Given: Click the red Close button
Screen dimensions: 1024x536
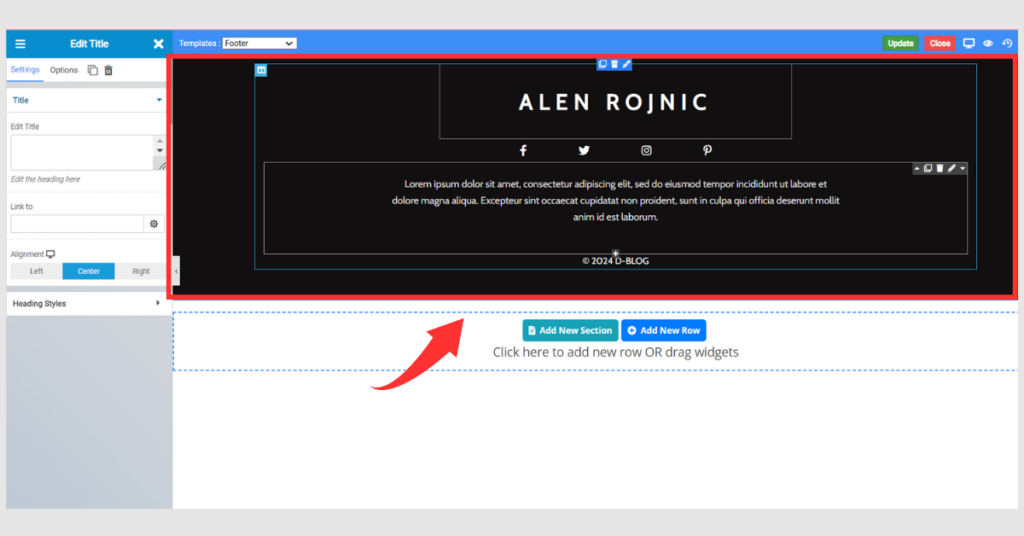Looking at the screenshot, I should coord(940,43).
